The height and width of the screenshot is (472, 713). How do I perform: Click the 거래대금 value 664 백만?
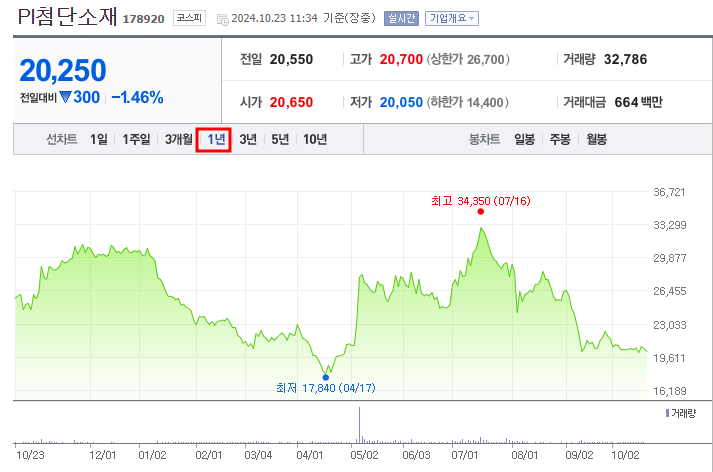coord(638,102)
